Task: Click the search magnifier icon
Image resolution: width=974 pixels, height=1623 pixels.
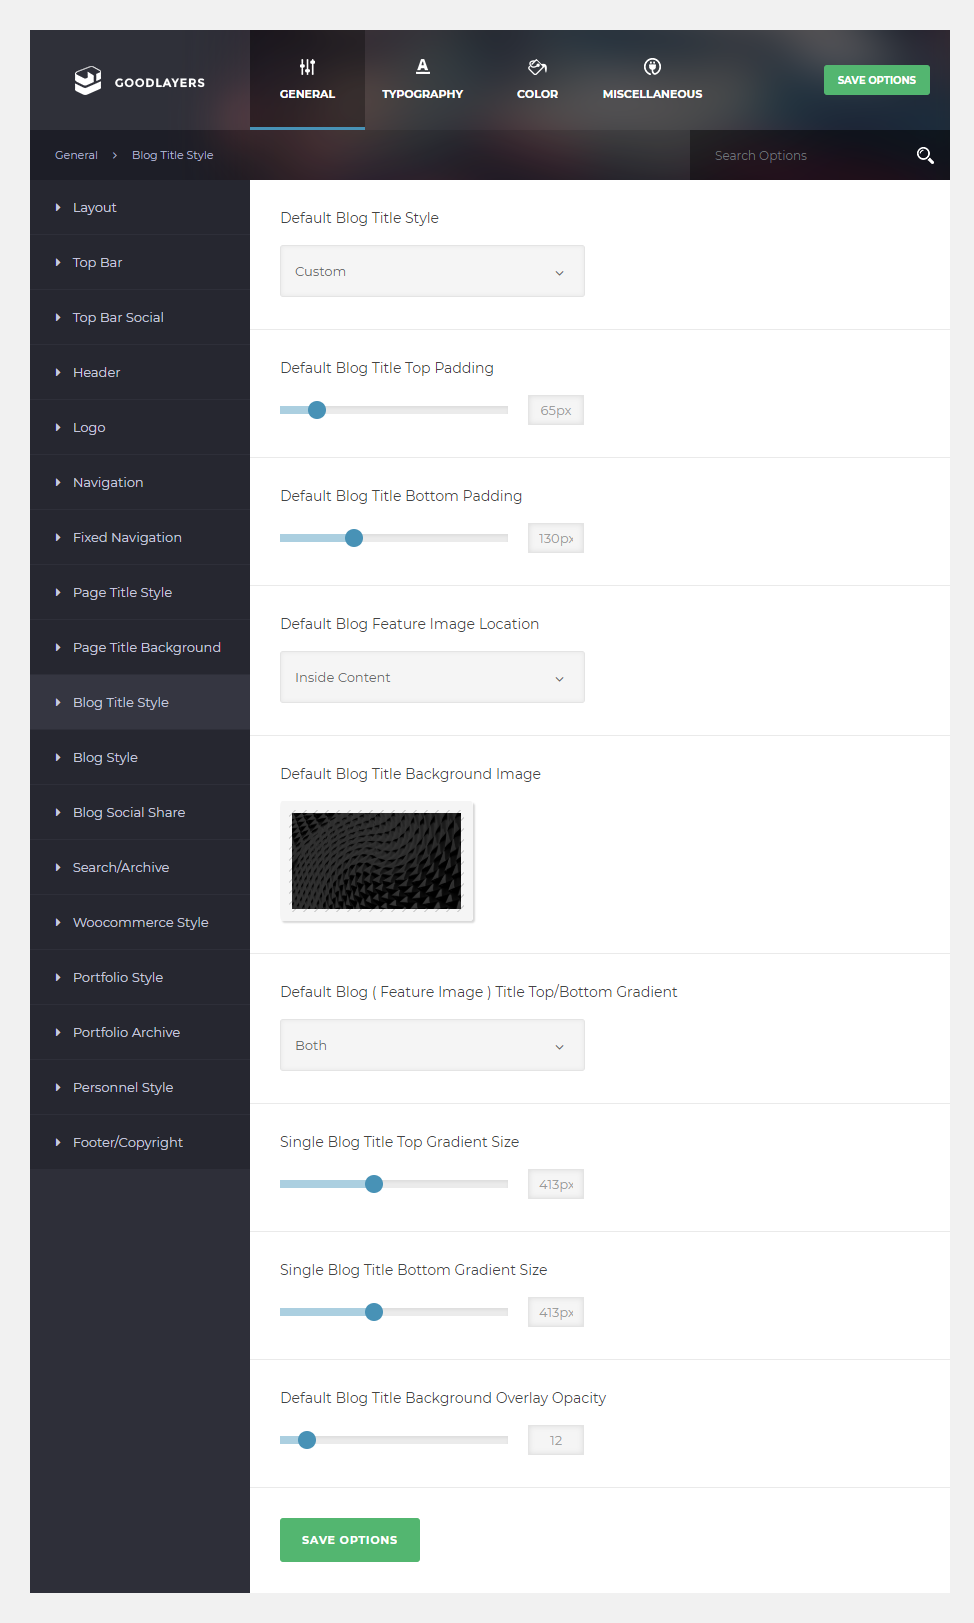Action: [925, 155]
